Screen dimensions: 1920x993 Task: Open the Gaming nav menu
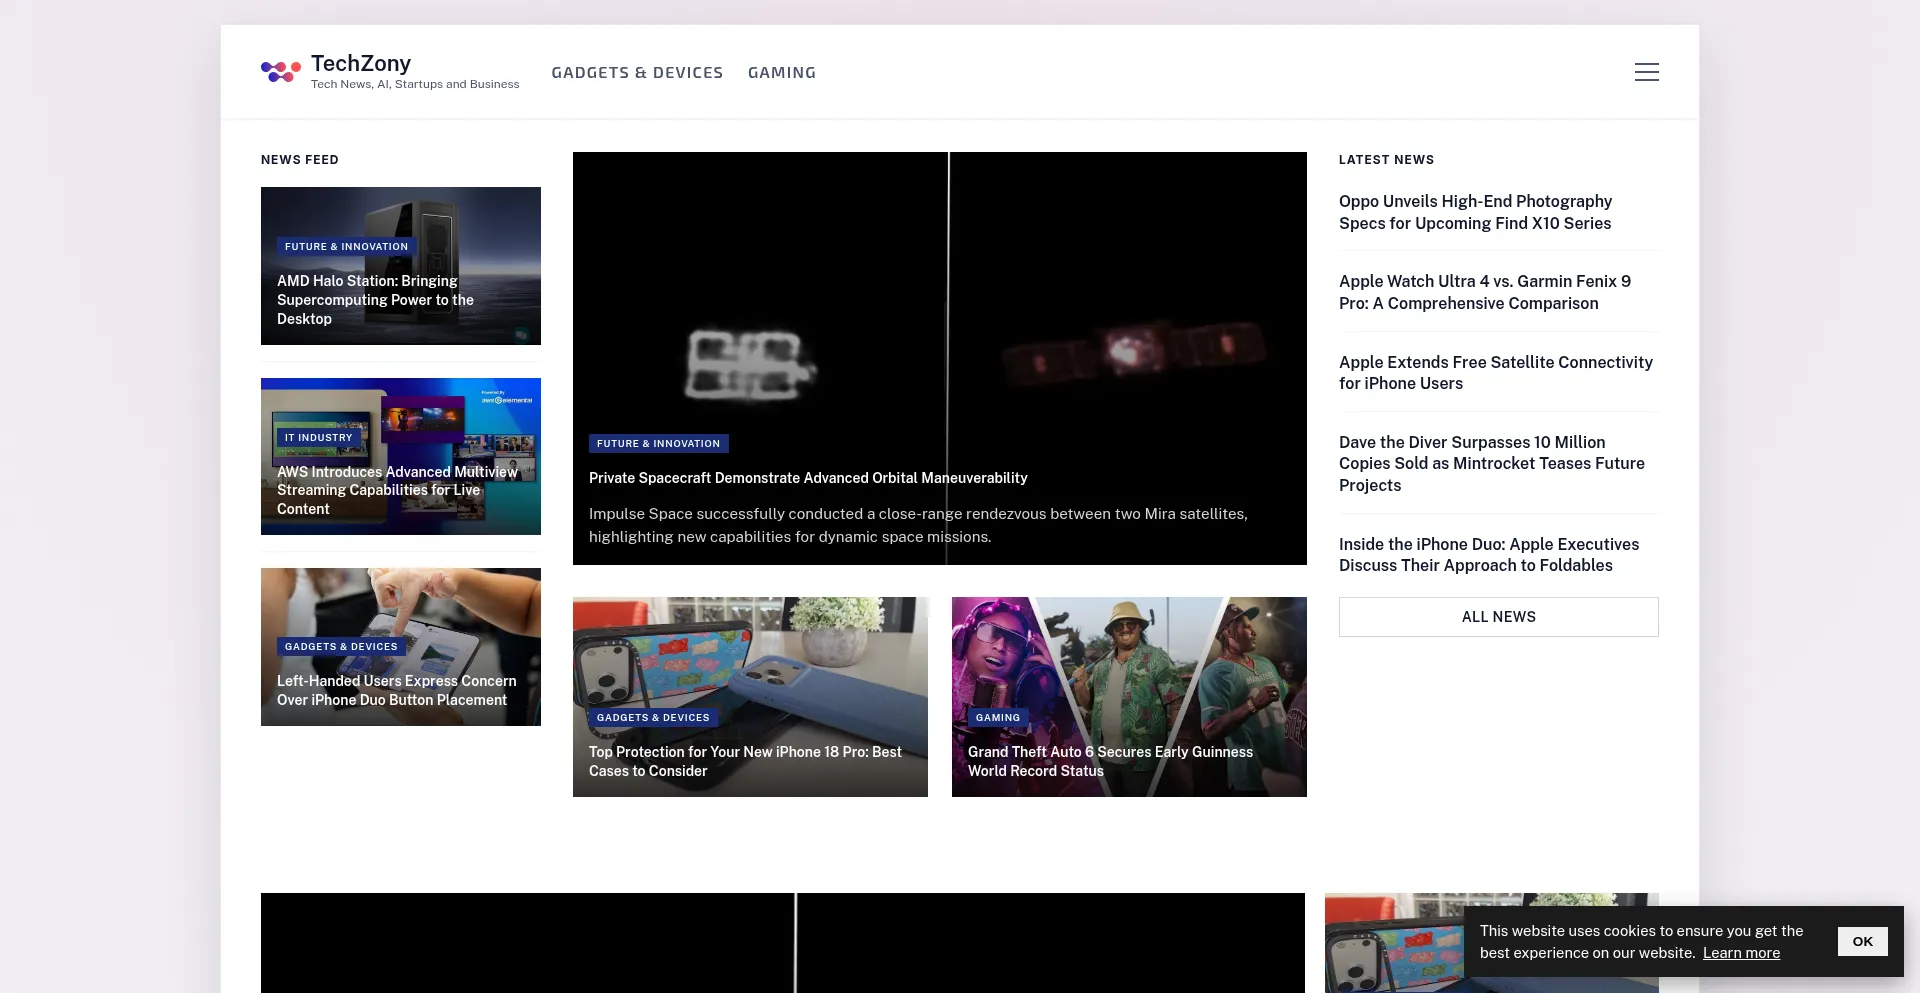coord(782,72)
